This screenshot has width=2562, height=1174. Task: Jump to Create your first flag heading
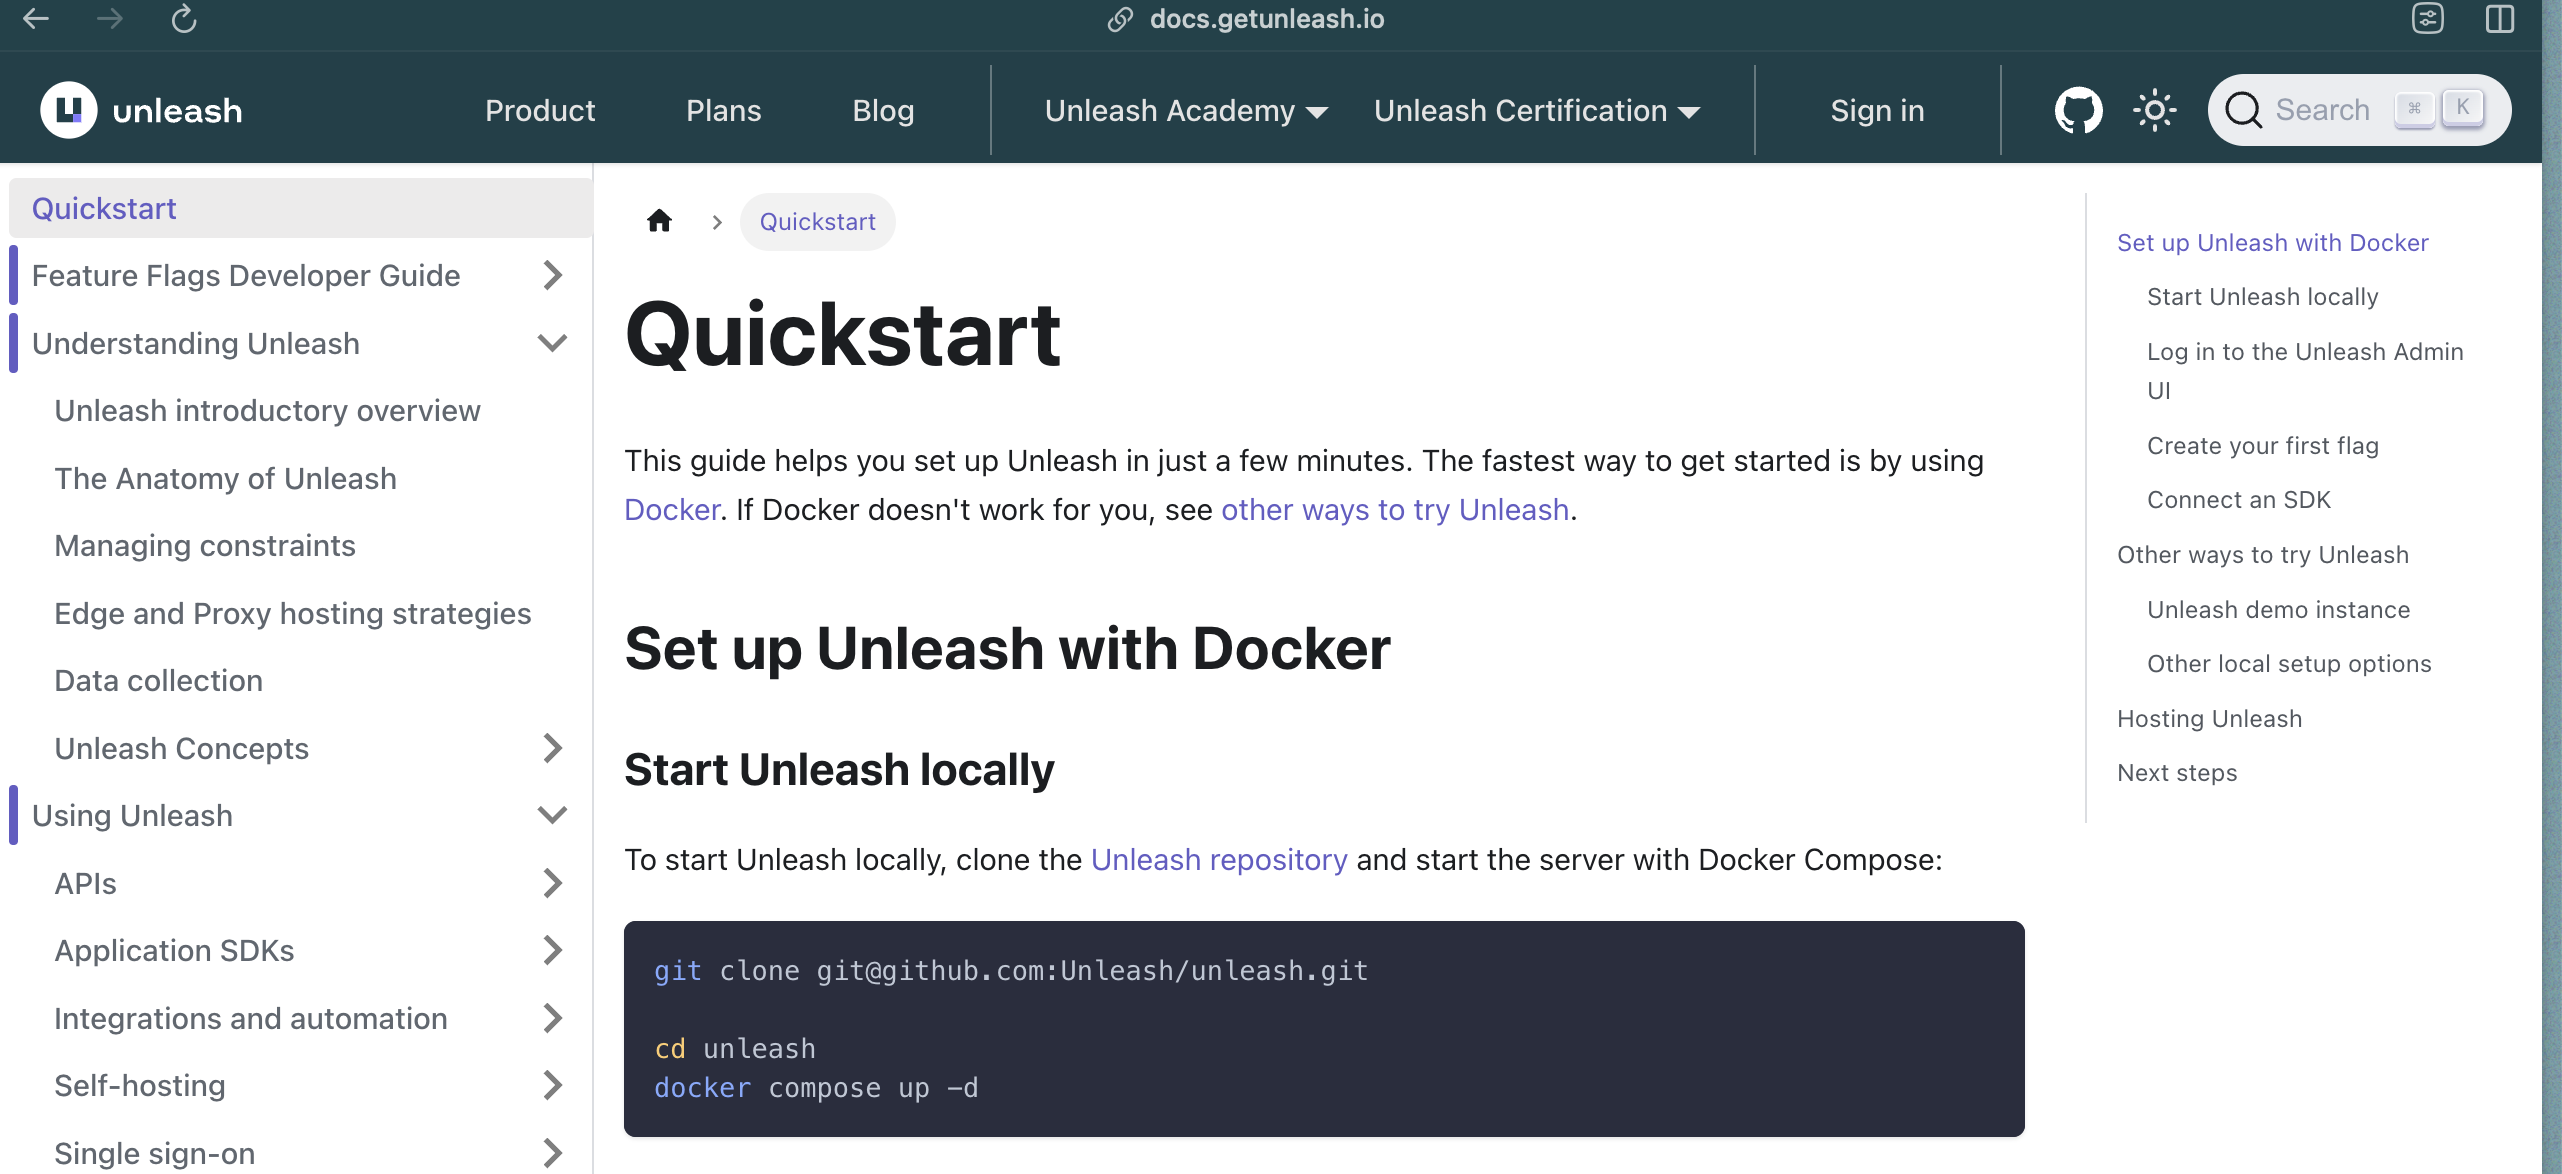pyautogui.click(x=2262, y=446)
